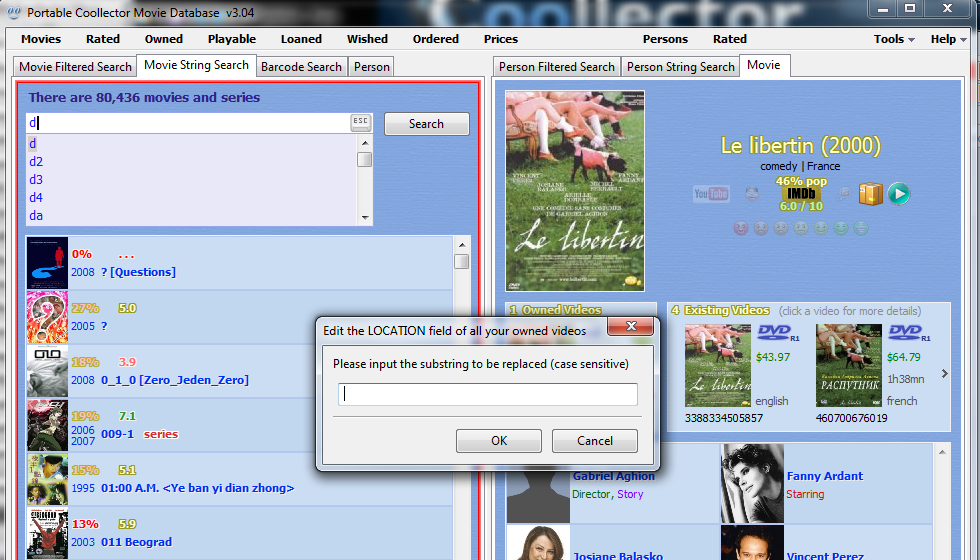Click suggestion list scroll up arrow
The width and height of the screenshot is (980, 560).
pyautogui.click(x=365, y=142)
